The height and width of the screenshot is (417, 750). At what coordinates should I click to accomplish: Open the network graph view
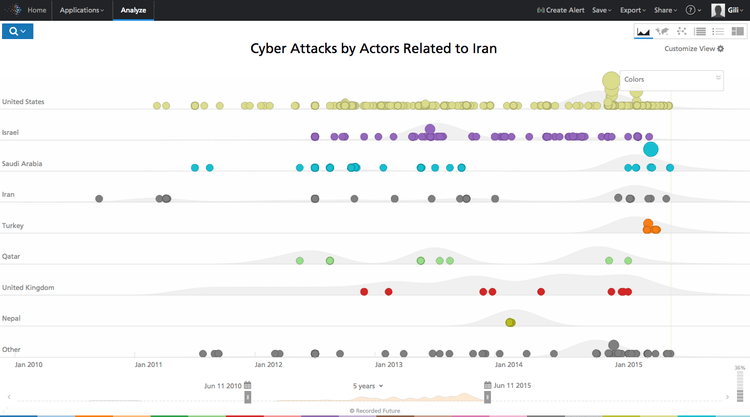(x=681, y=32)
